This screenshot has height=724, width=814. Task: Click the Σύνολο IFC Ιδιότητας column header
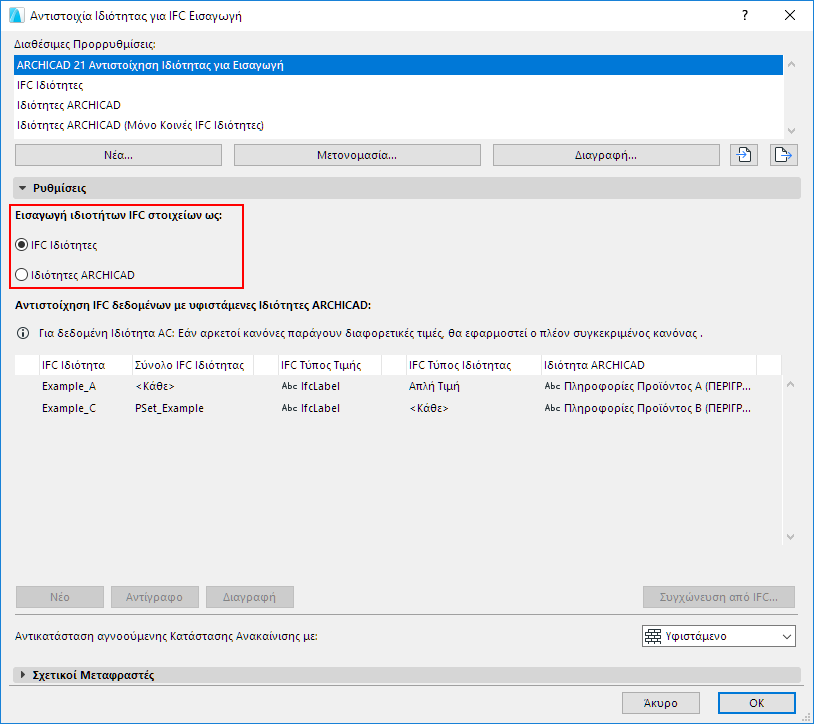tap(193, 365)
